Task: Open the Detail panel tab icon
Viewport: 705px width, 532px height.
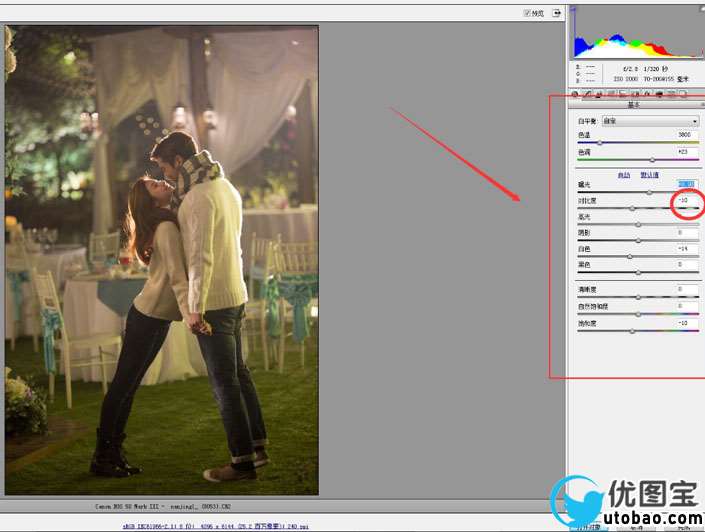Action: [x=599, y=94]
